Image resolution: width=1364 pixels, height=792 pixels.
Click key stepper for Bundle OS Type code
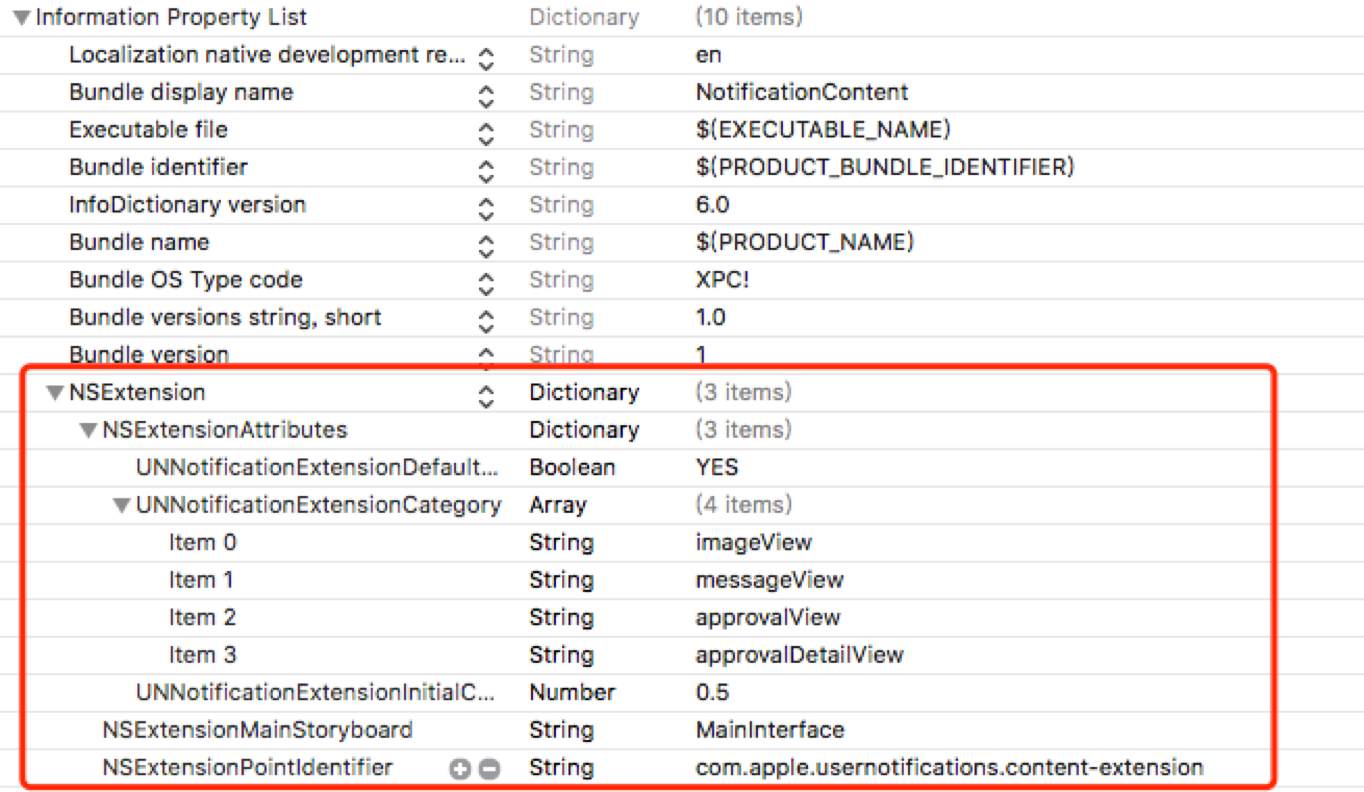tap(486, 281)
